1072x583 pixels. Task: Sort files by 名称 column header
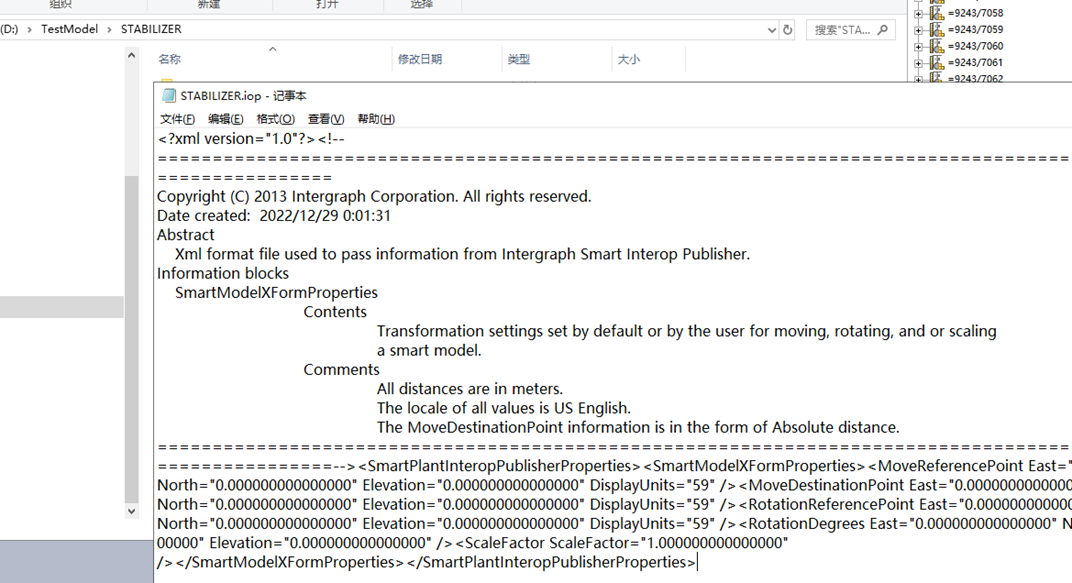pos(170,59)
